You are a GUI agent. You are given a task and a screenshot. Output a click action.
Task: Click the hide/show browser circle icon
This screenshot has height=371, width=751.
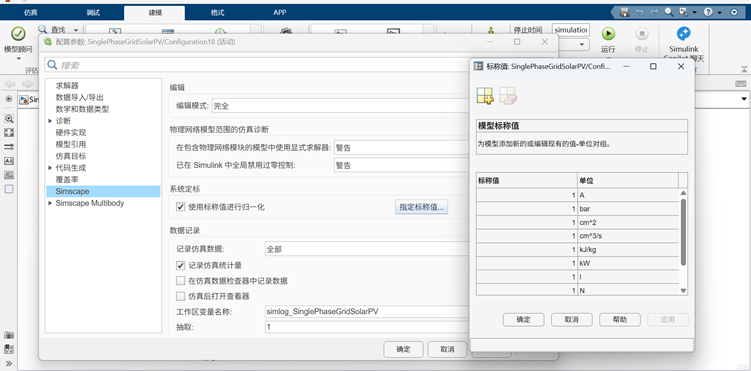coord(9,99)
